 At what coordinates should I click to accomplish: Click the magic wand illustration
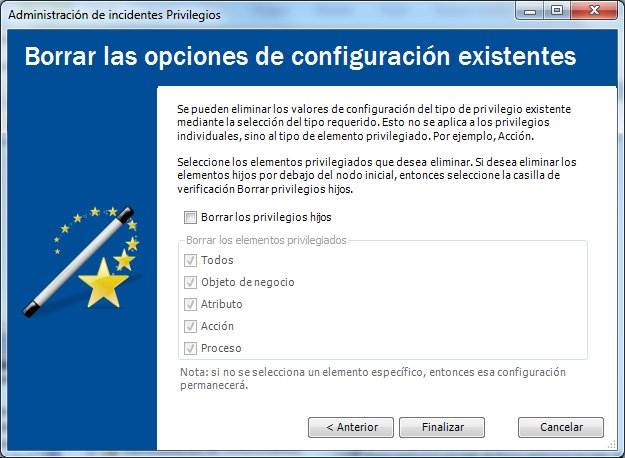(78, 262)
